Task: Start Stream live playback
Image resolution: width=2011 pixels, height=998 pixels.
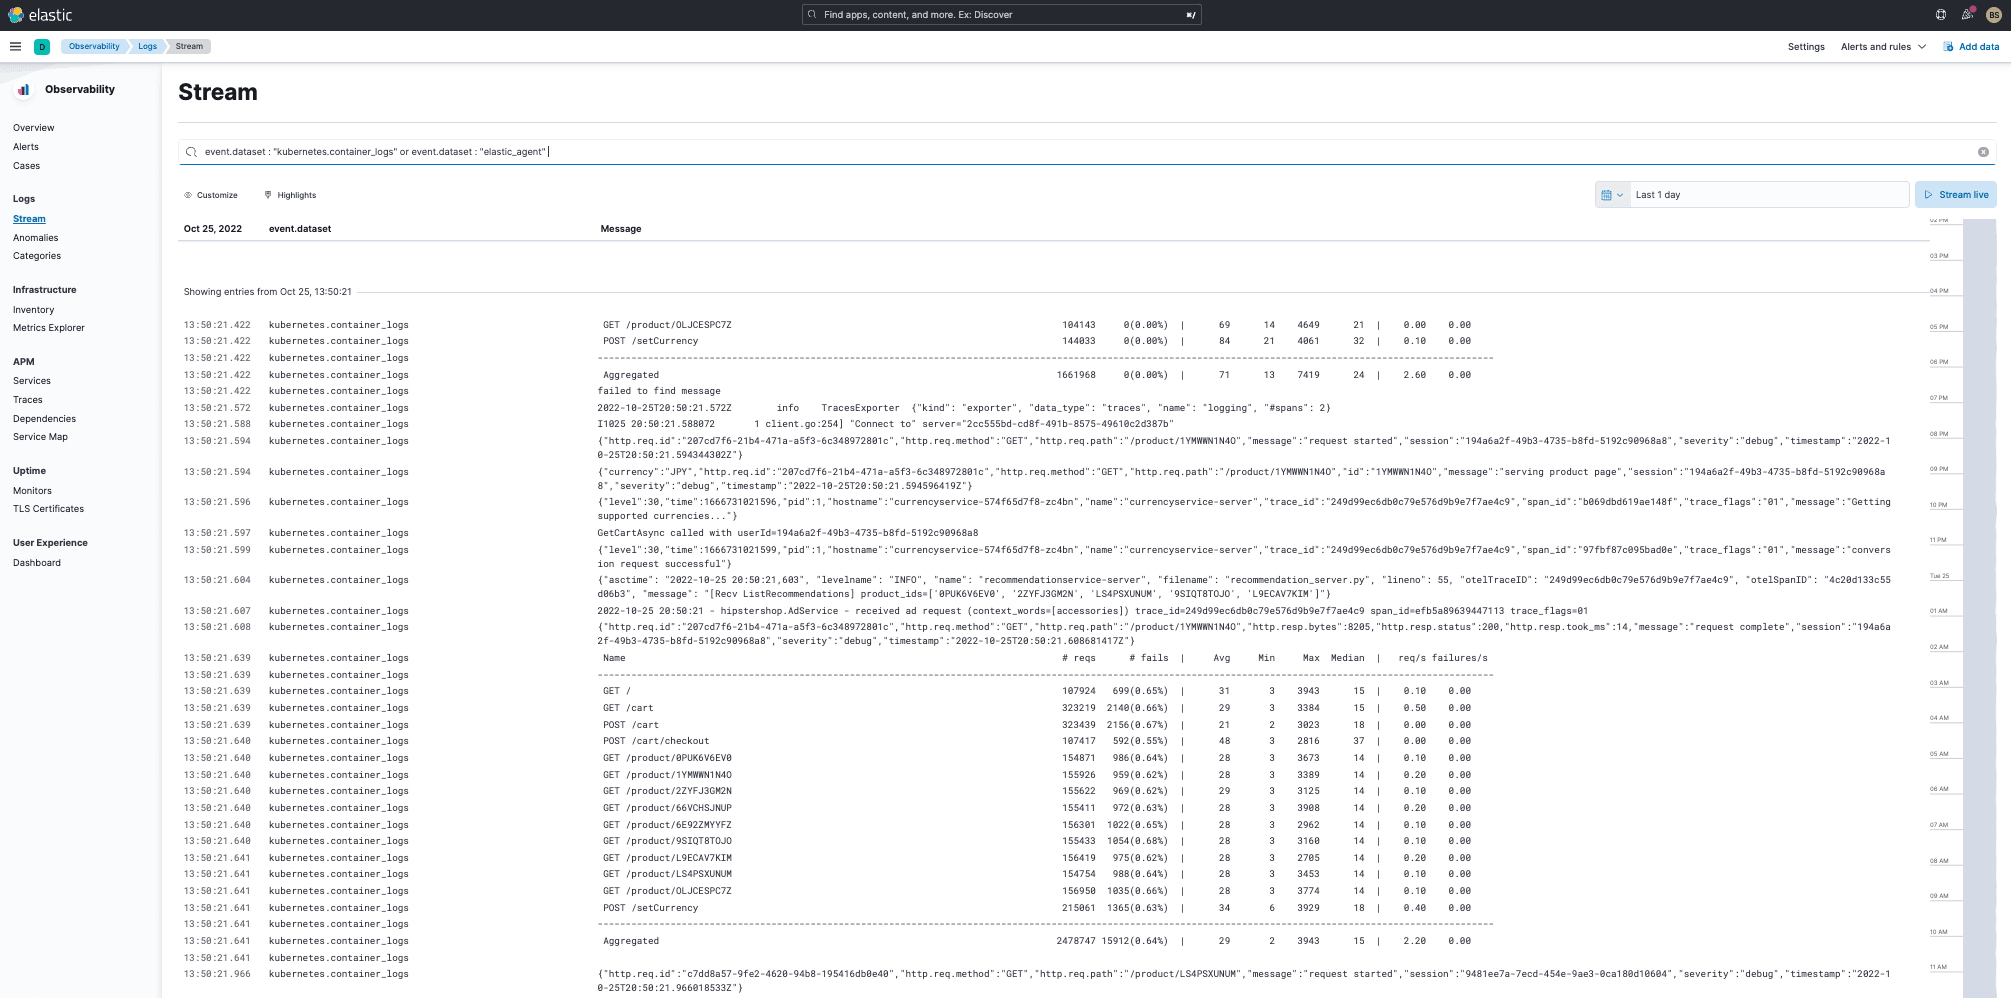Action: point(1955,195)
